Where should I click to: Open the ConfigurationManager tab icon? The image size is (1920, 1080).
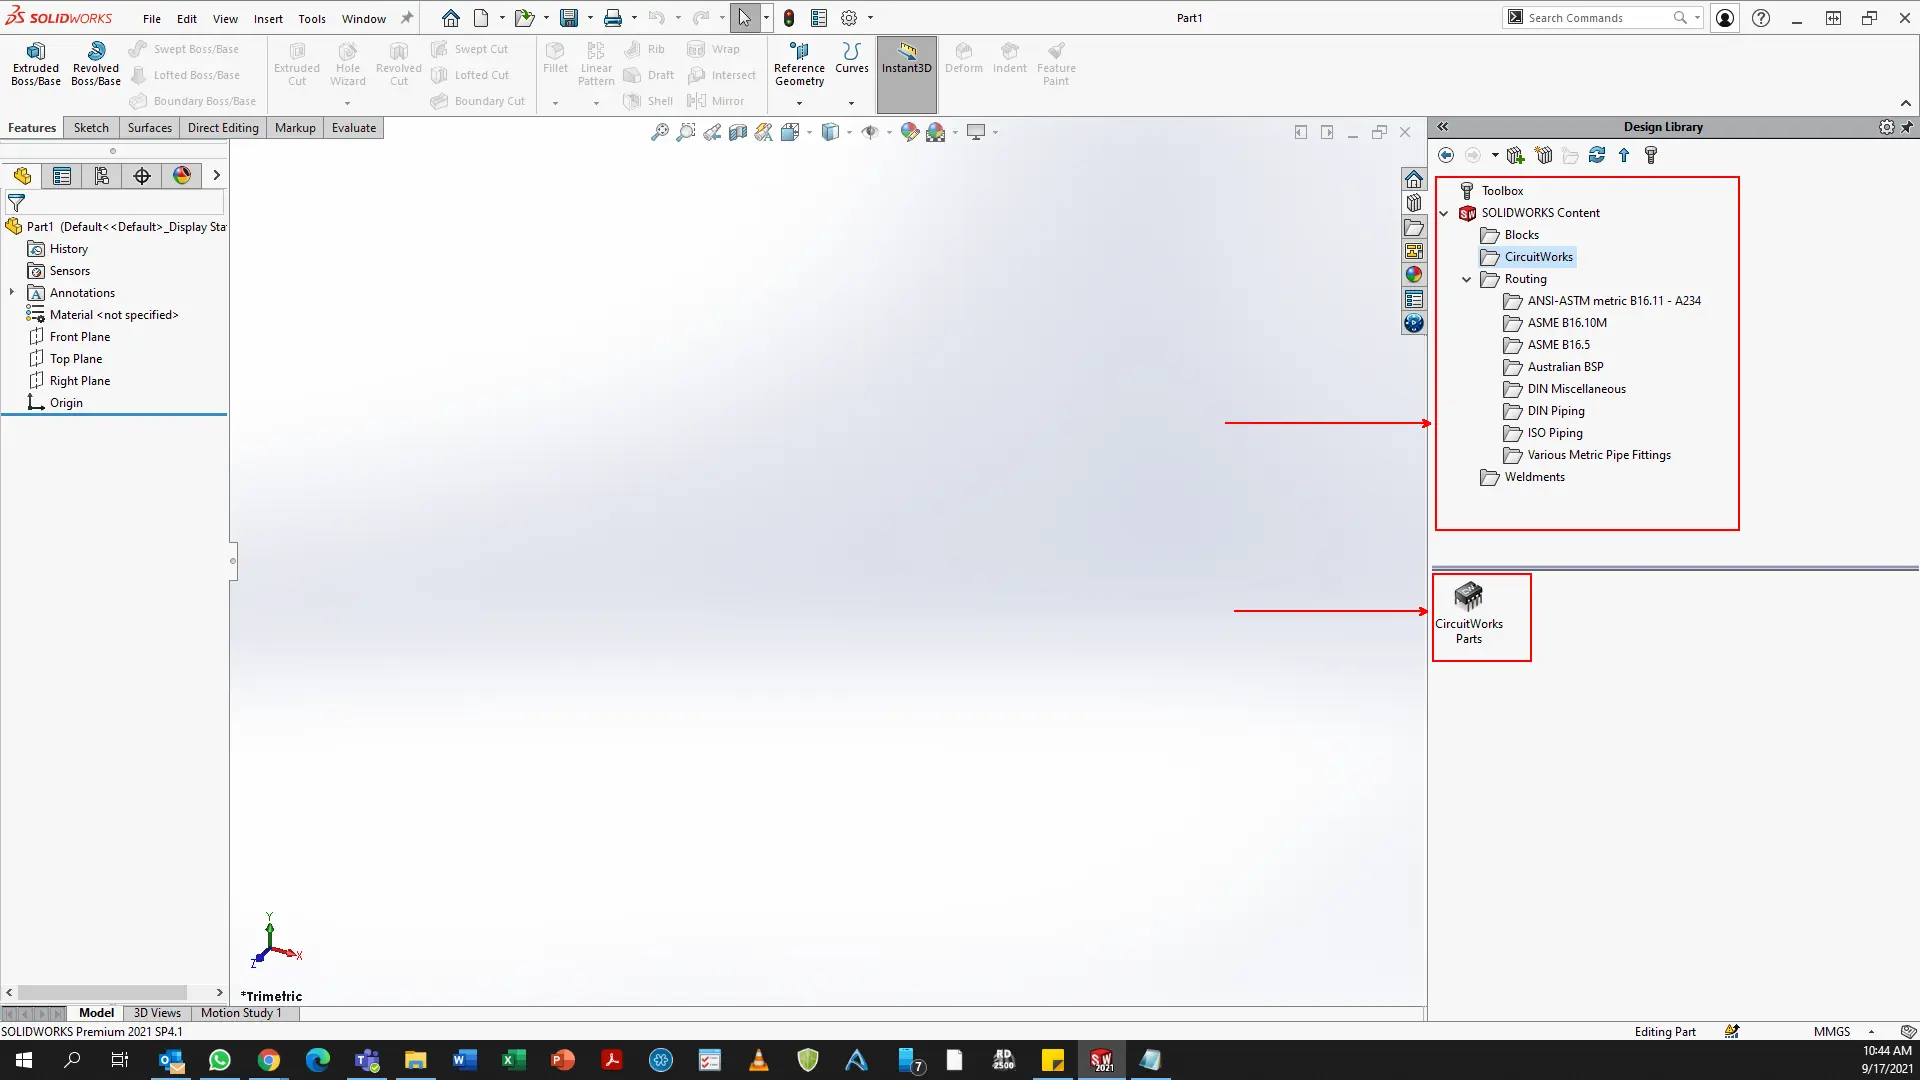(x=102, y=176)
